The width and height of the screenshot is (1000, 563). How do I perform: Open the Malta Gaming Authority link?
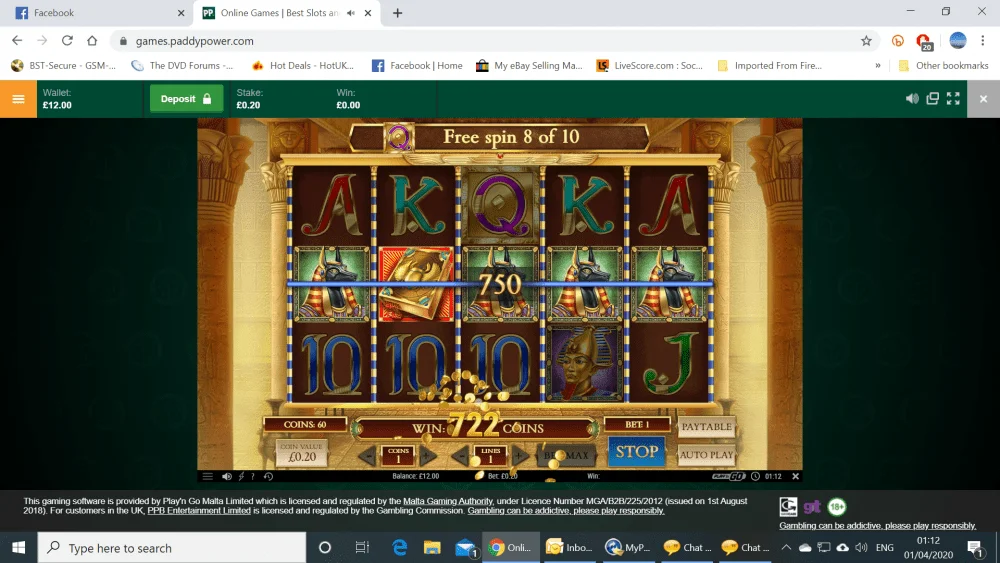448,501
